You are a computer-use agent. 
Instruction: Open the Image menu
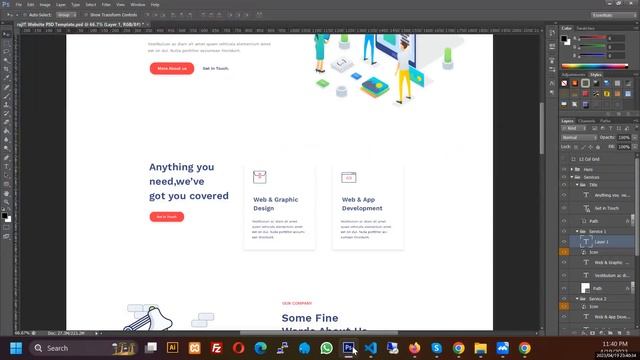click(45, 4)
